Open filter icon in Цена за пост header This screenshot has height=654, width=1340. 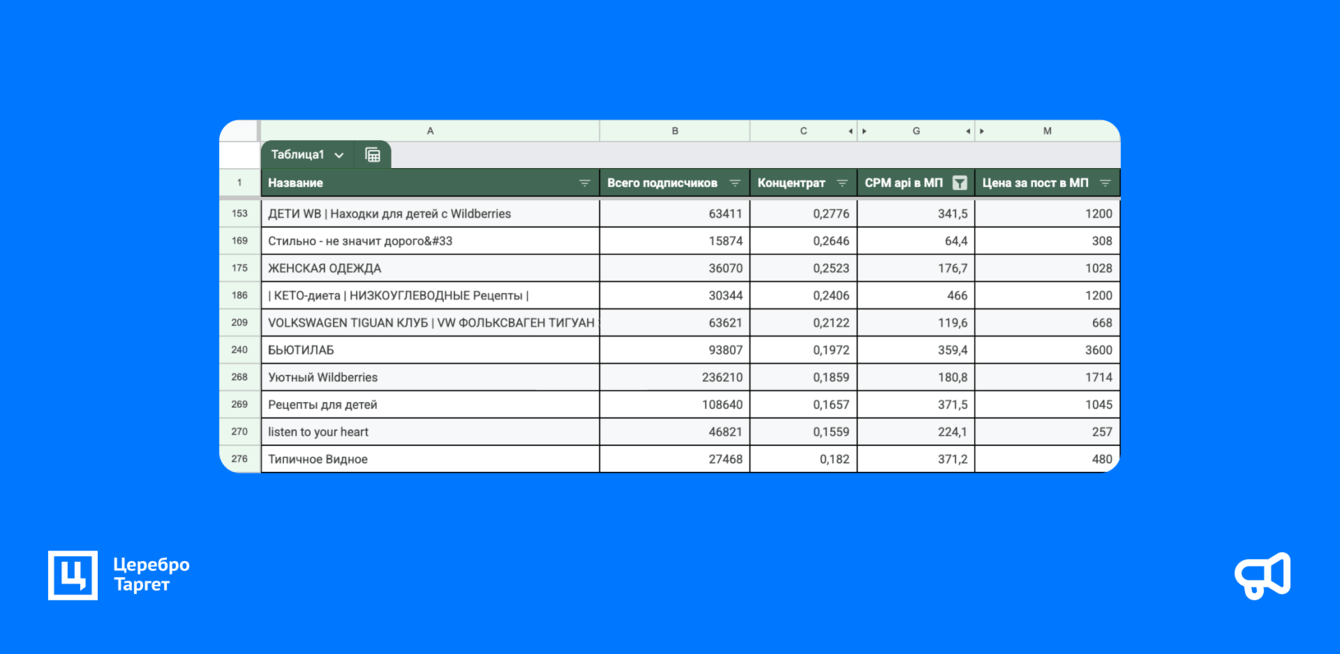tap(1105, 183)
